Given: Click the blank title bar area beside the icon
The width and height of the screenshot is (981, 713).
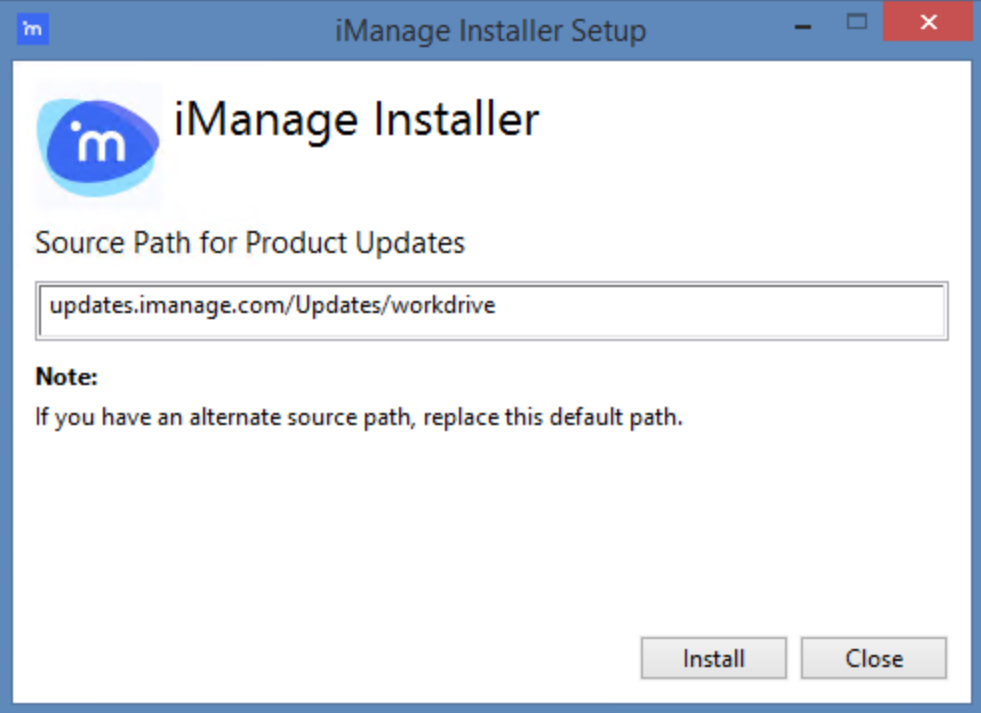Looking at the screenshot, I should [x=180, y=30].
